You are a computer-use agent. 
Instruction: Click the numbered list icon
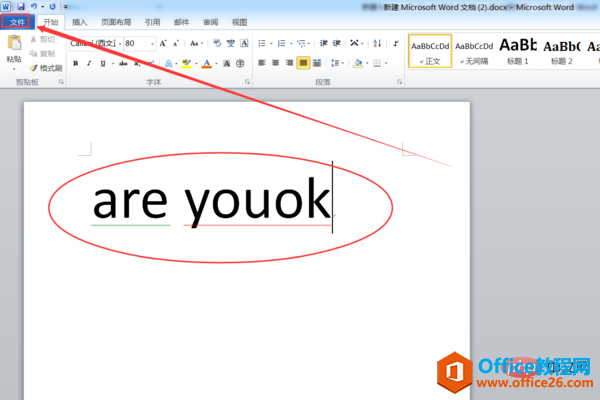282,43
